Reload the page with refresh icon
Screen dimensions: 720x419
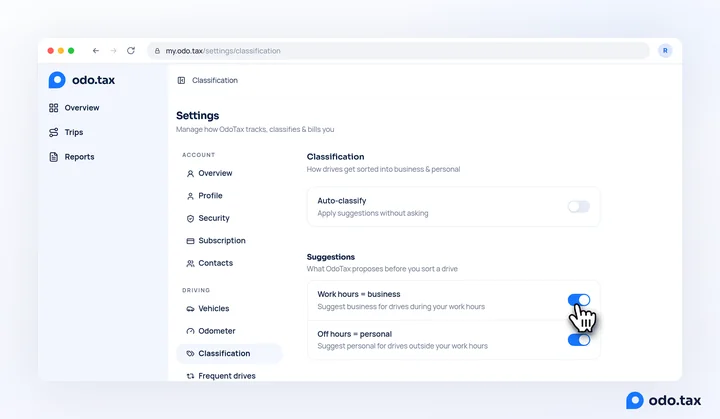click(131, 51)
